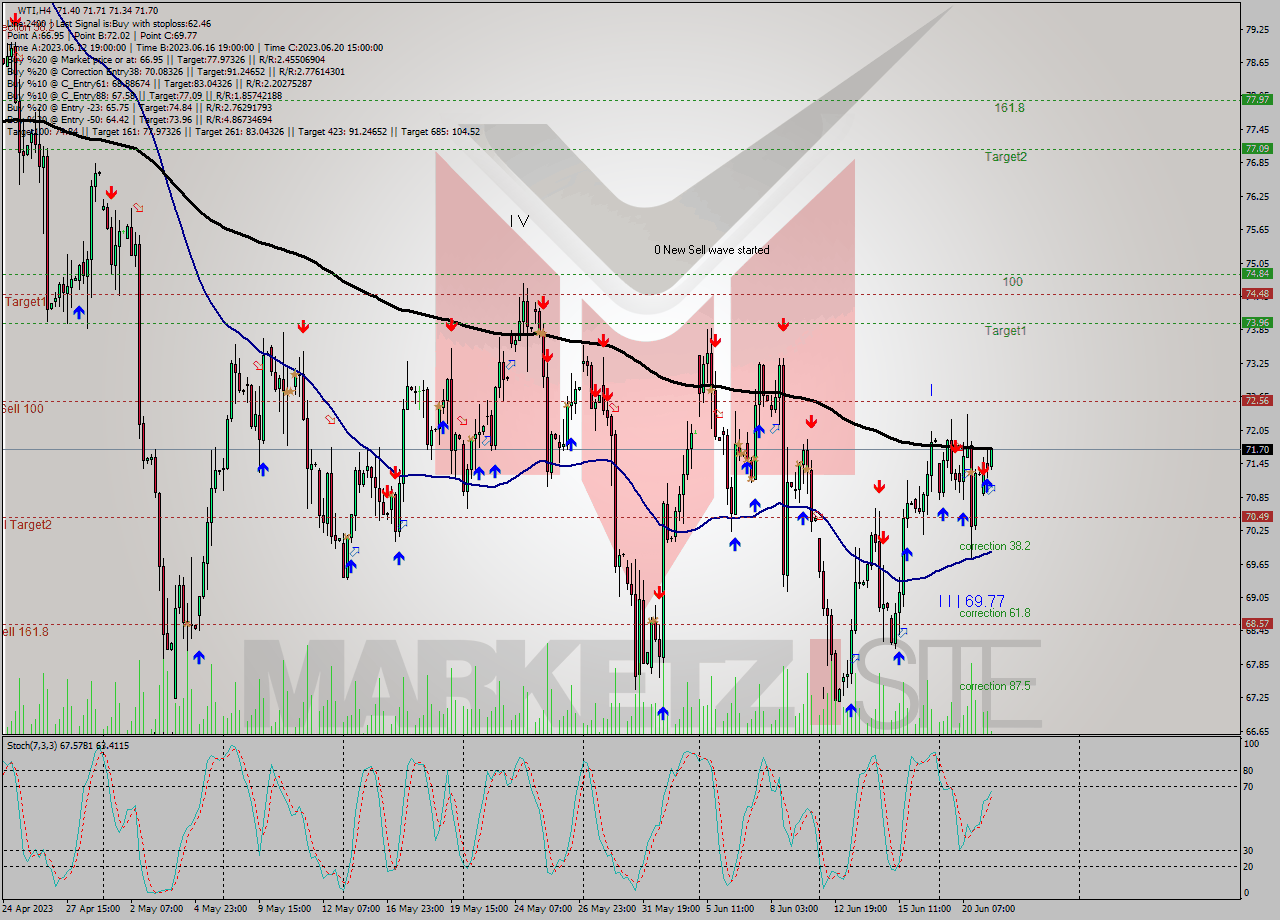
Task: Click the Stoch(7,3,3) indicator label
Action: coord(68,745)
